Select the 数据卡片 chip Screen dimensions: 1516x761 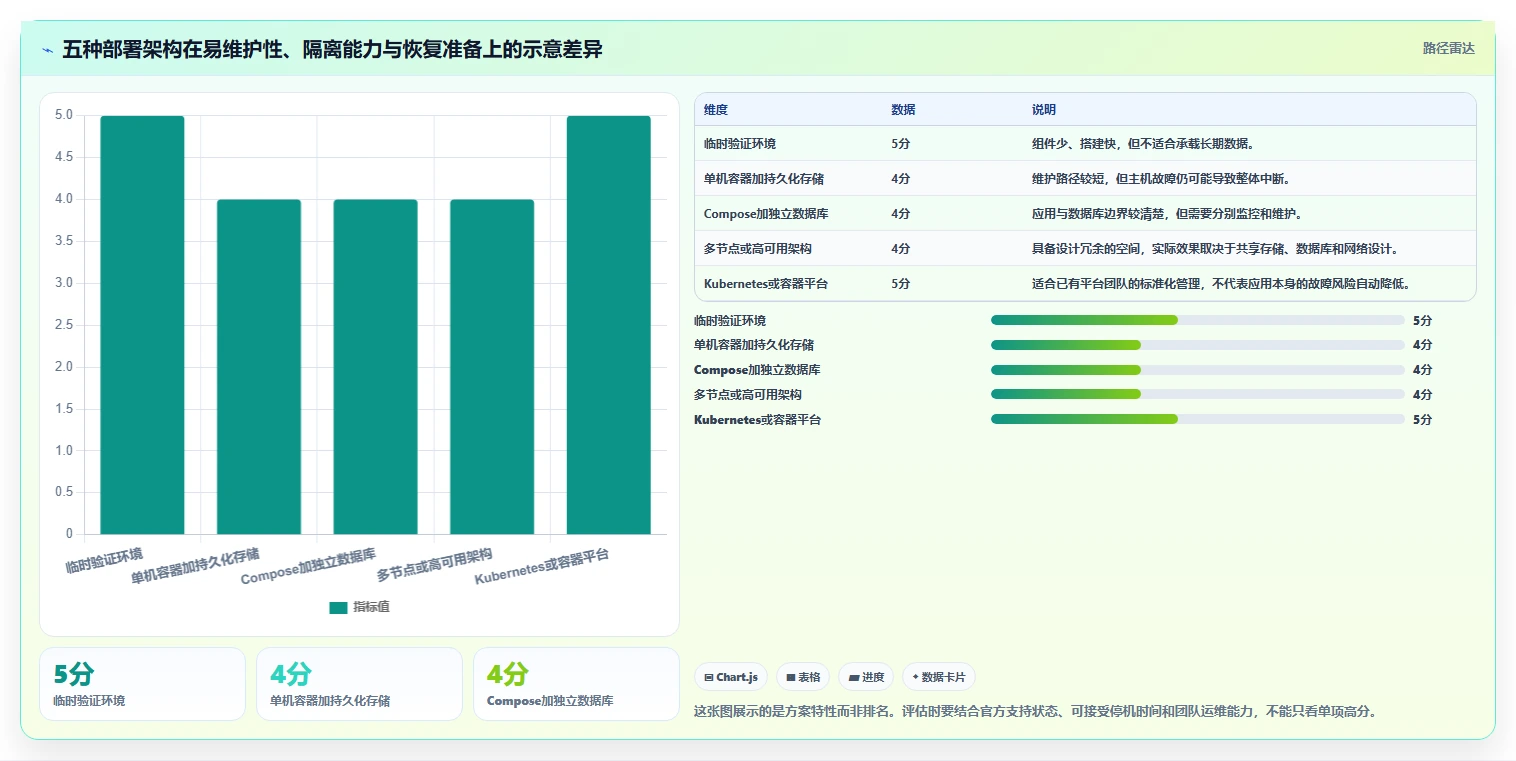coord(938,677)
